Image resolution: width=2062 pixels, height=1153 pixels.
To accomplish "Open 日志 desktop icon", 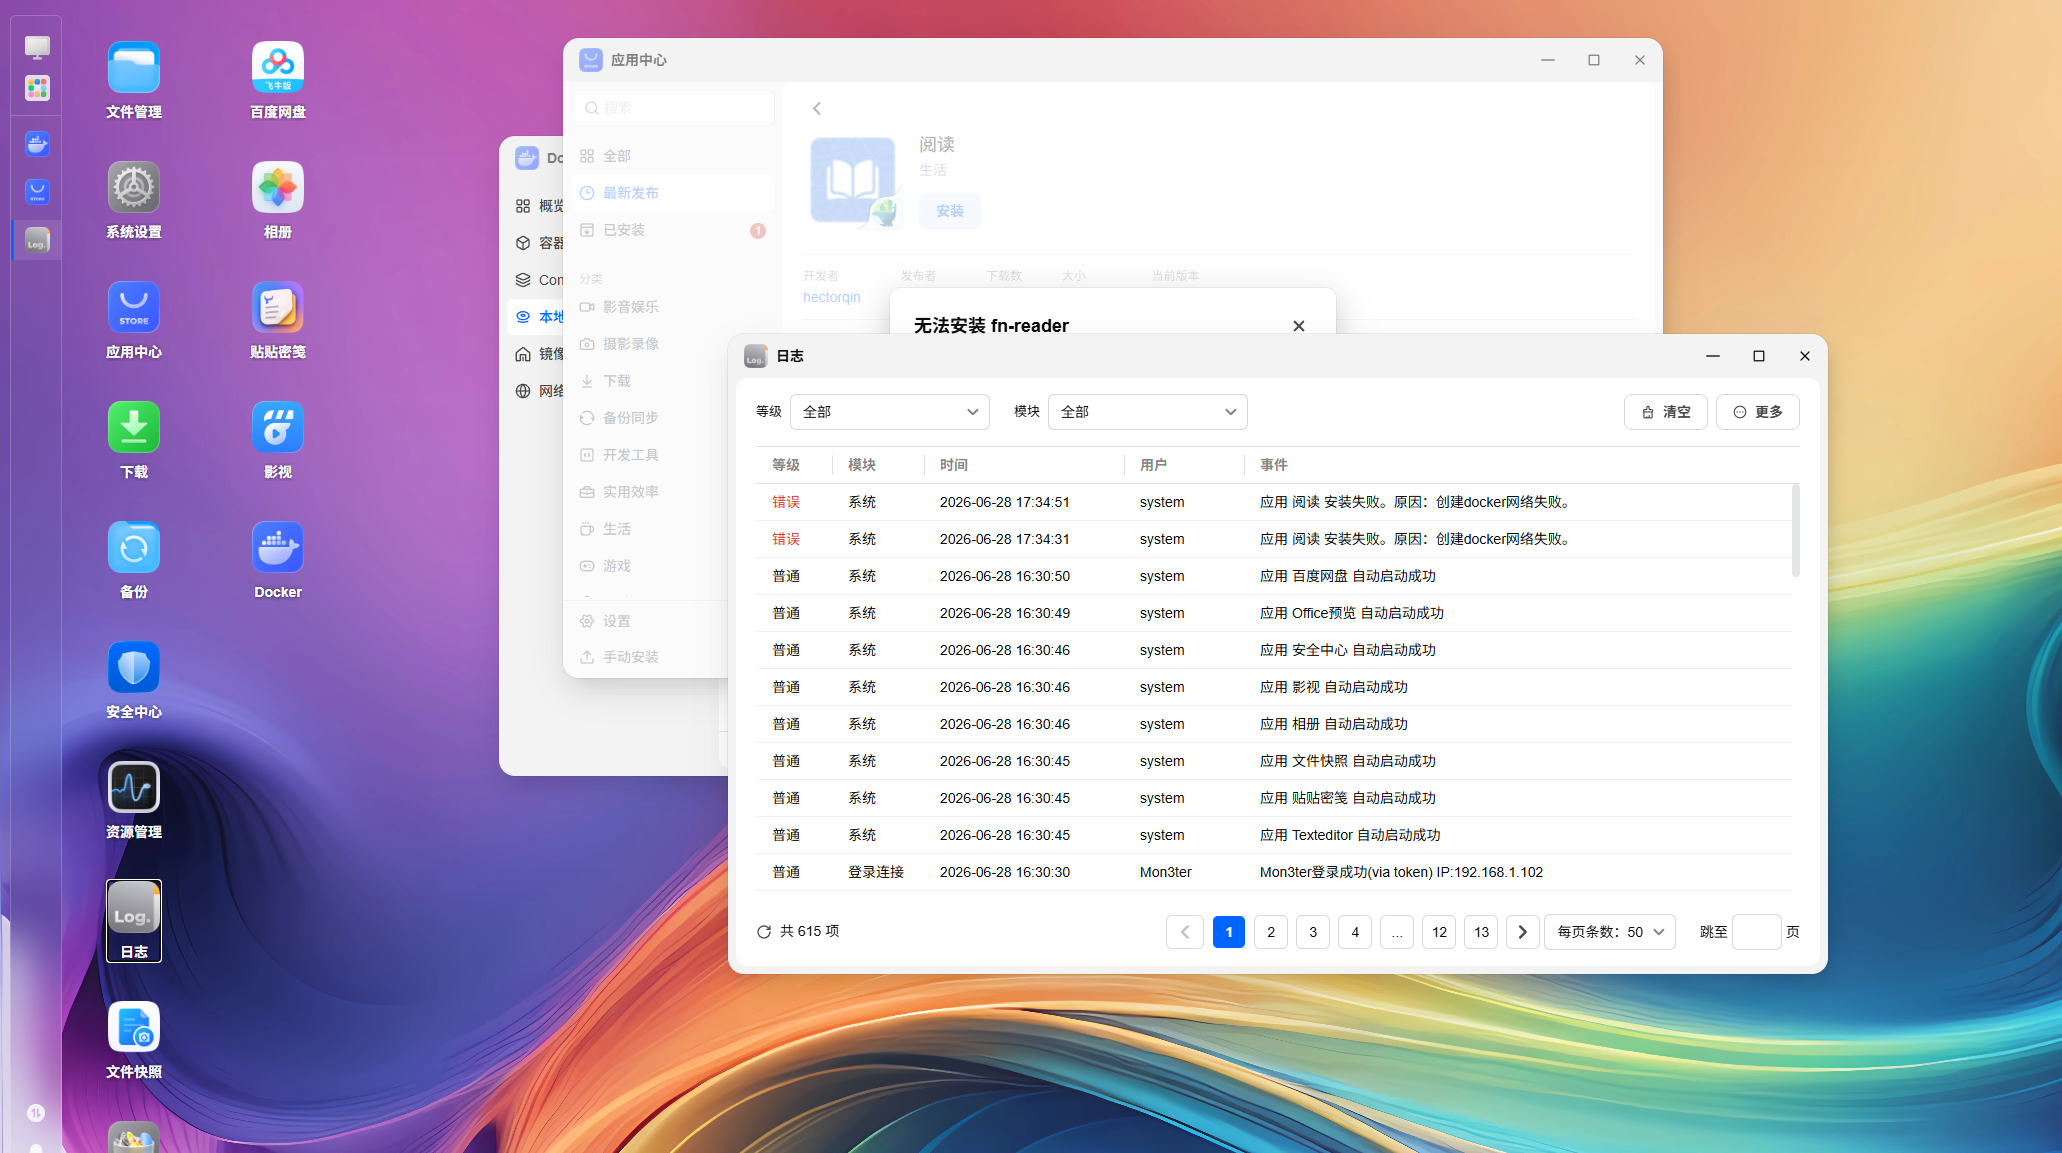I will [x=134, y=920].
